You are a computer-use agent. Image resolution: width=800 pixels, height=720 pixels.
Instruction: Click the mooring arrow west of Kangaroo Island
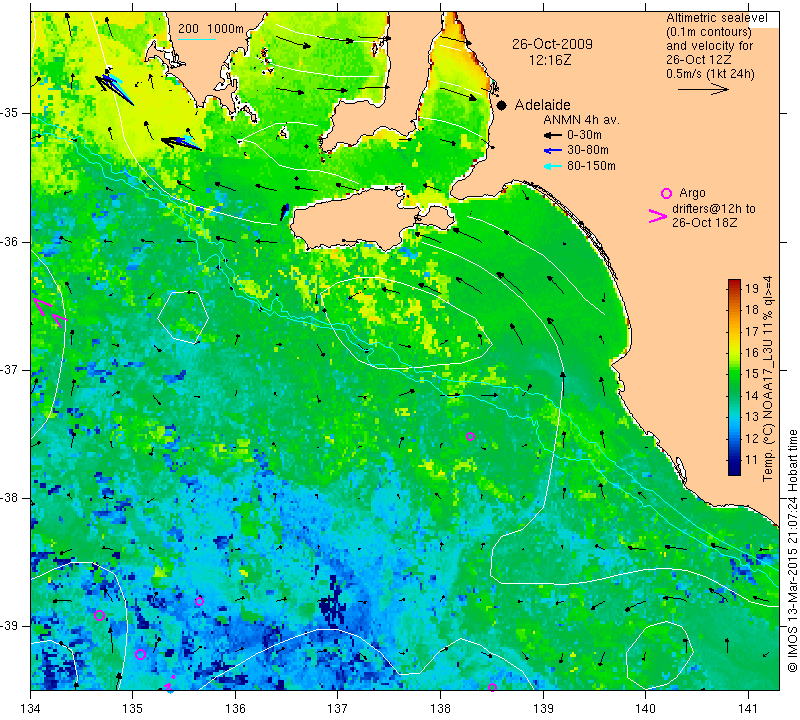click(284, 212)
